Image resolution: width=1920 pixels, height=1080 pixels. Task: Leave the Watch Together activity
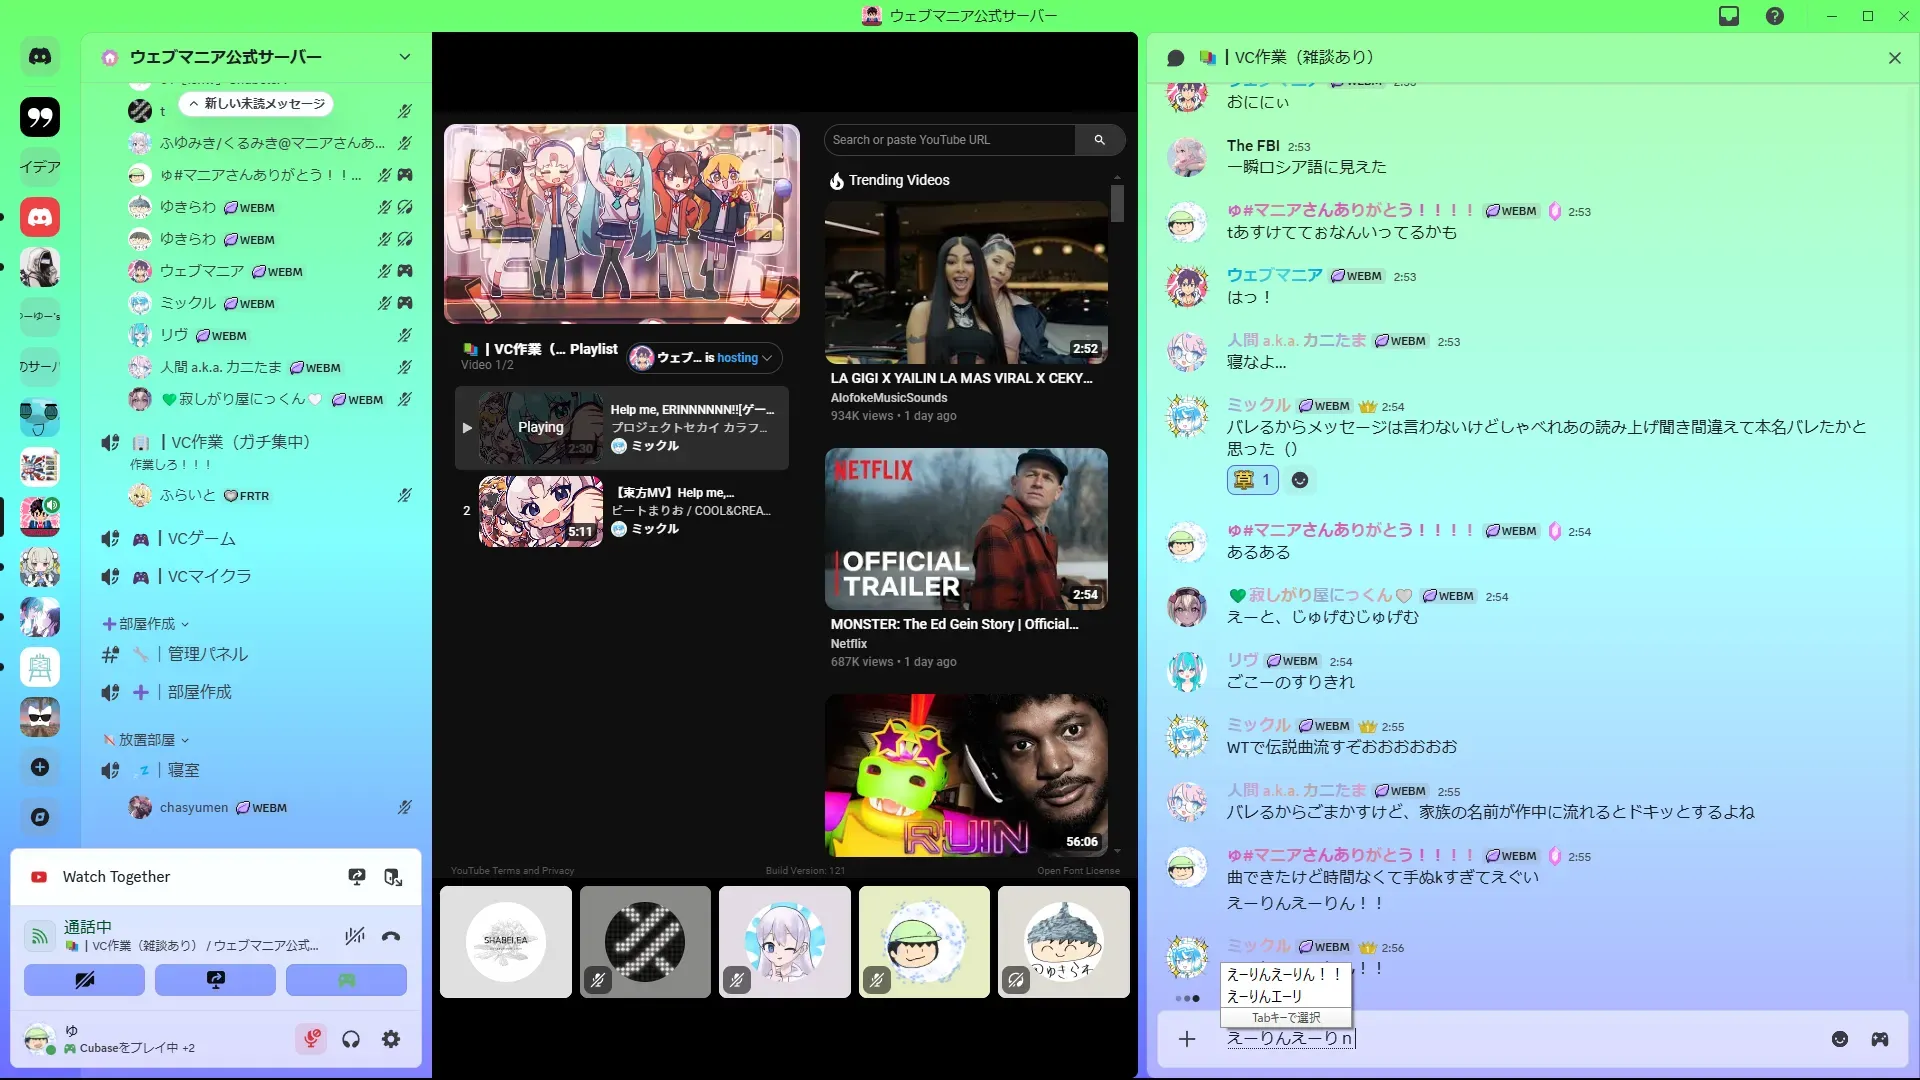click(393, 877)
